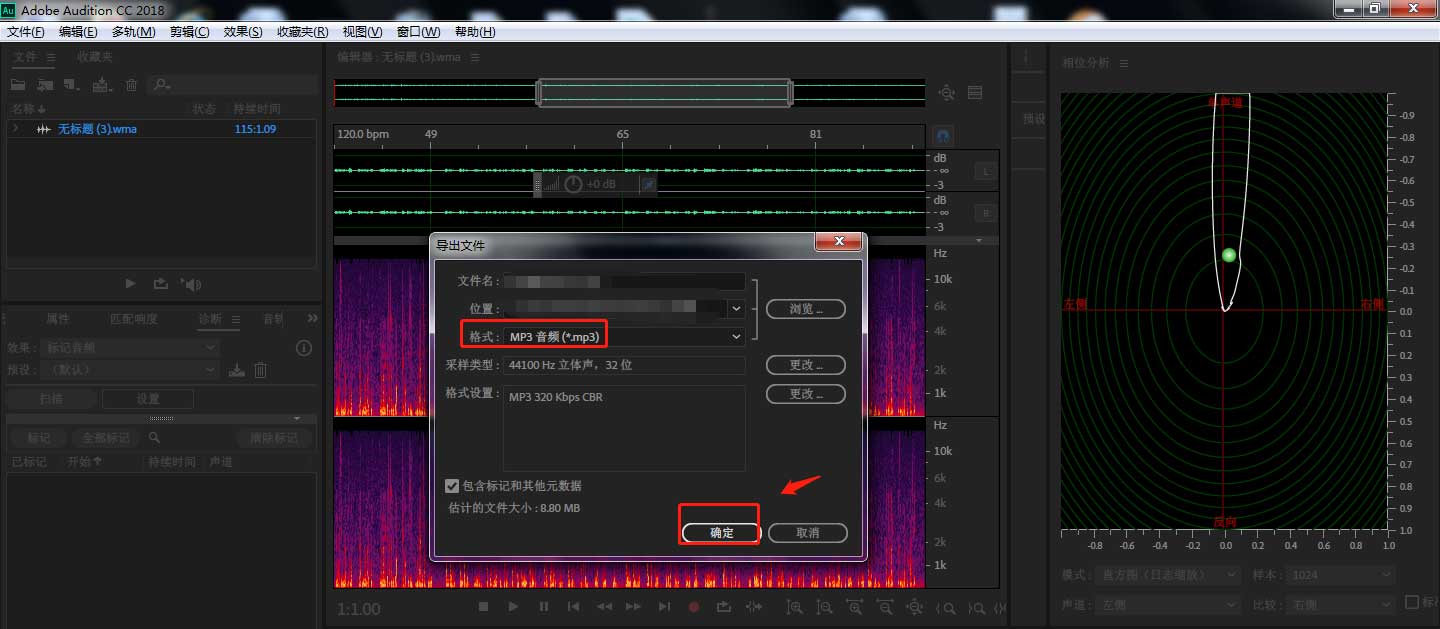The image size is (1440, 629).
Task: Click the 浏览 button next to 位置
Action: [805, 308]
